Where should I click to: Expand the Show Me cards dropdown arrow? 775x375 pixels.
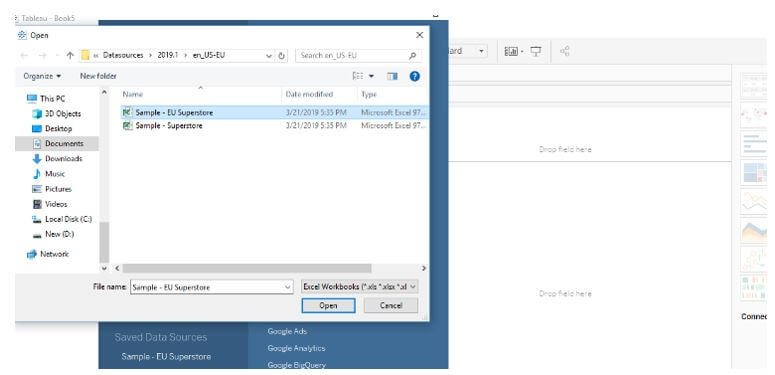[522, 51]
